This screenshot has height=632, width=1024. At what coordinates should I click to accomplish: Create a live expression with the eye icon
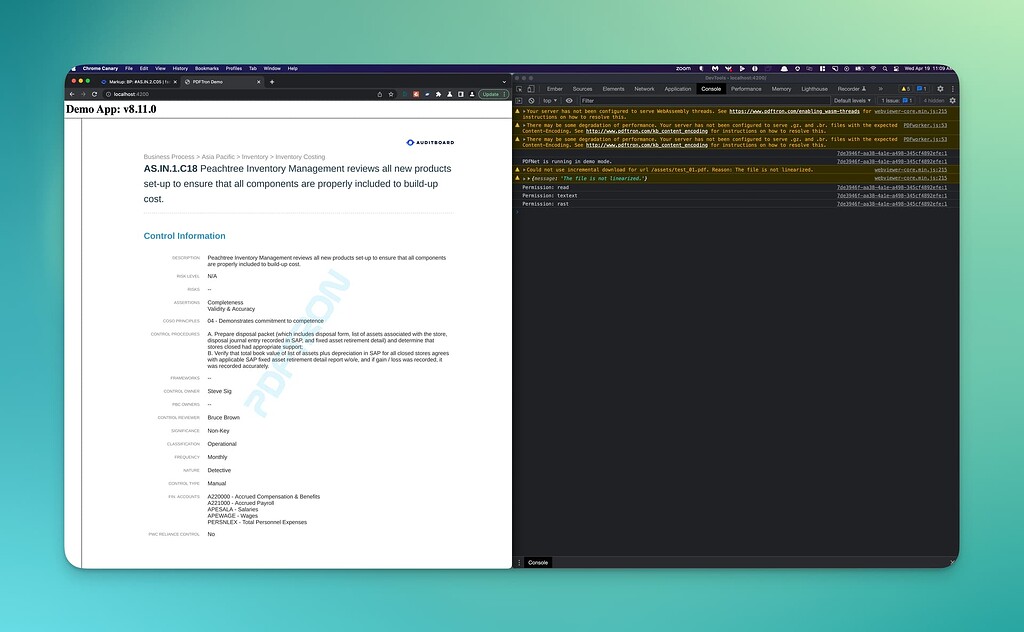(x=569, y=100)
